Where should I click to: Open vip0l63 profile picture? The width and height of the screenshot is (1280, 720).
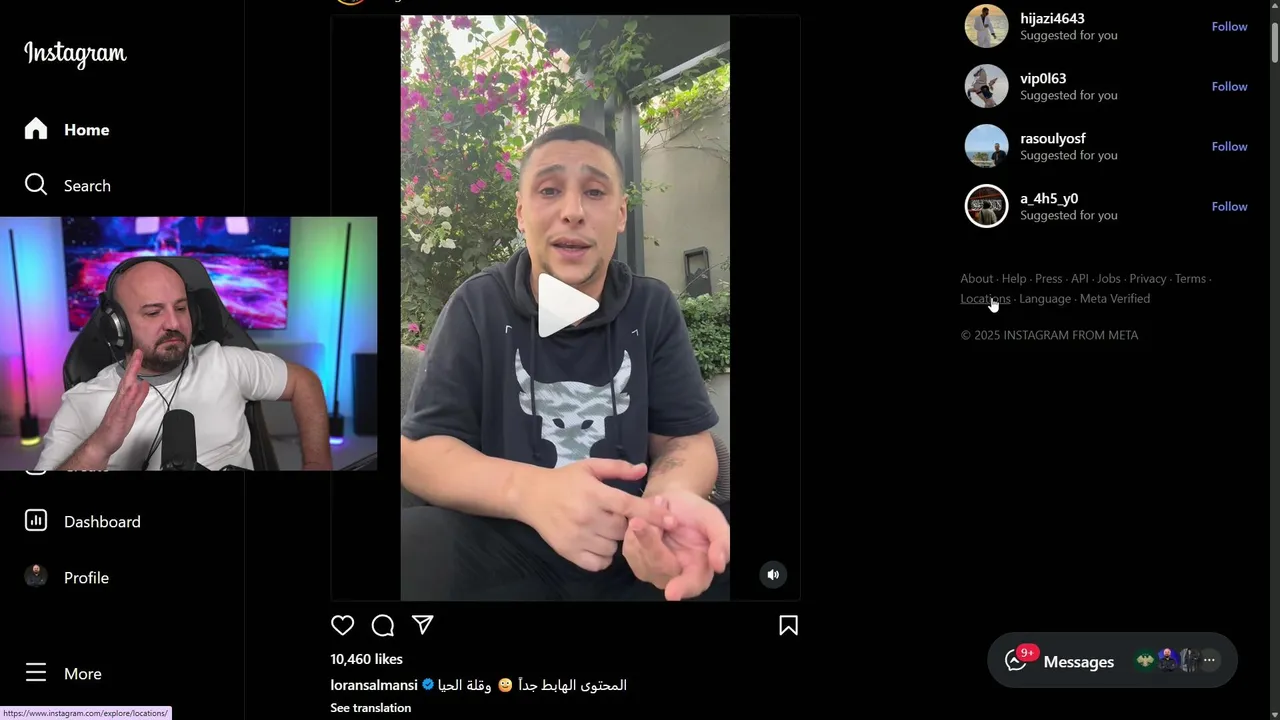point(986,86)
